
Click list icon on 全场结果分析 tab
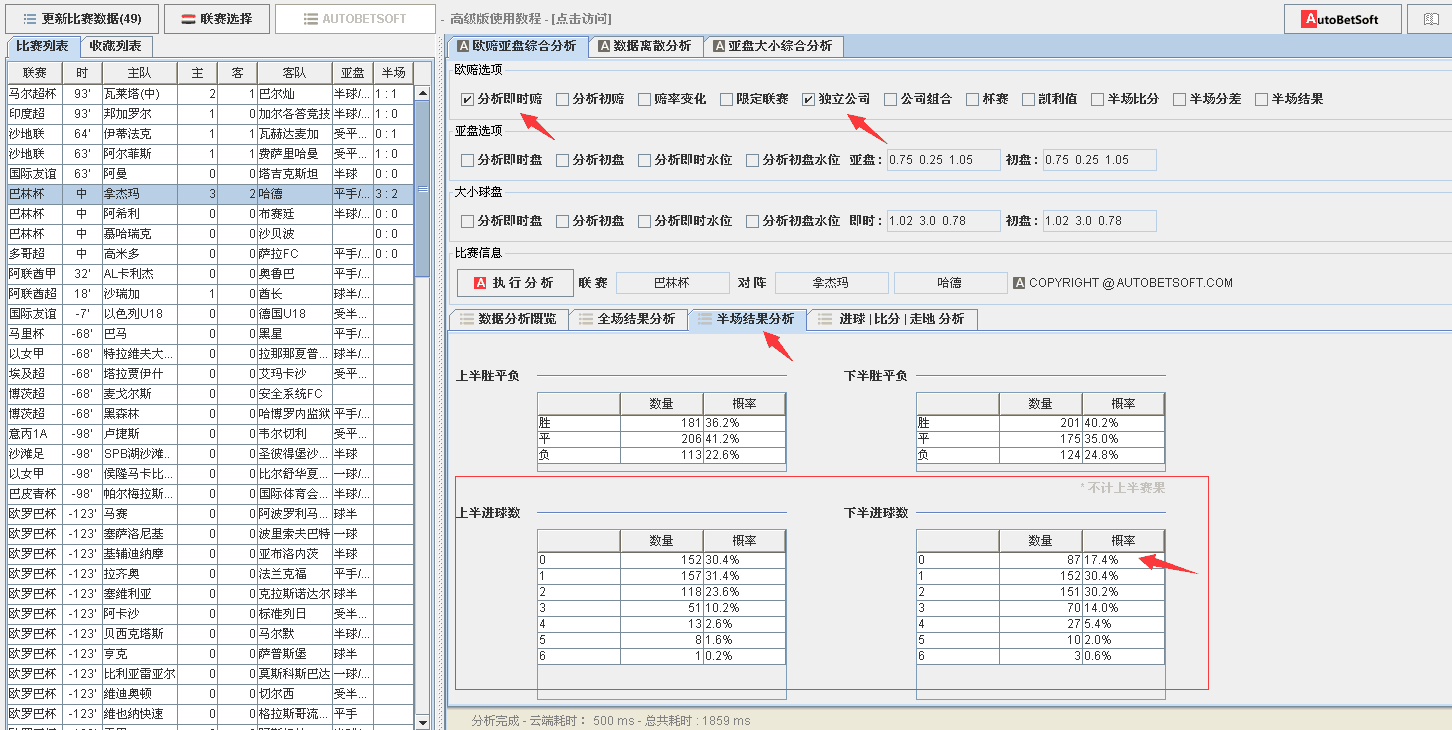coord(584,319)
